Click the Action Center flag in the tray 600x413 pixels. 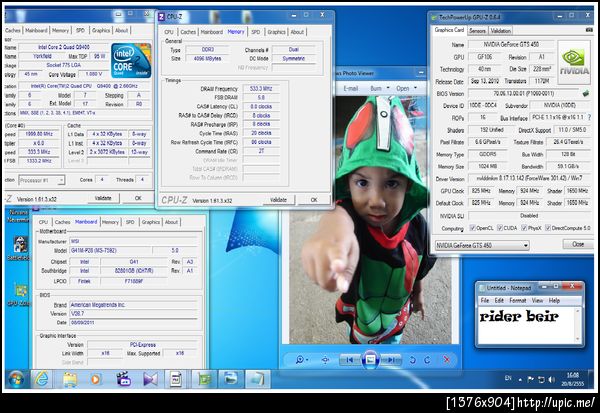pyautogui.click(x=530, y=379)
